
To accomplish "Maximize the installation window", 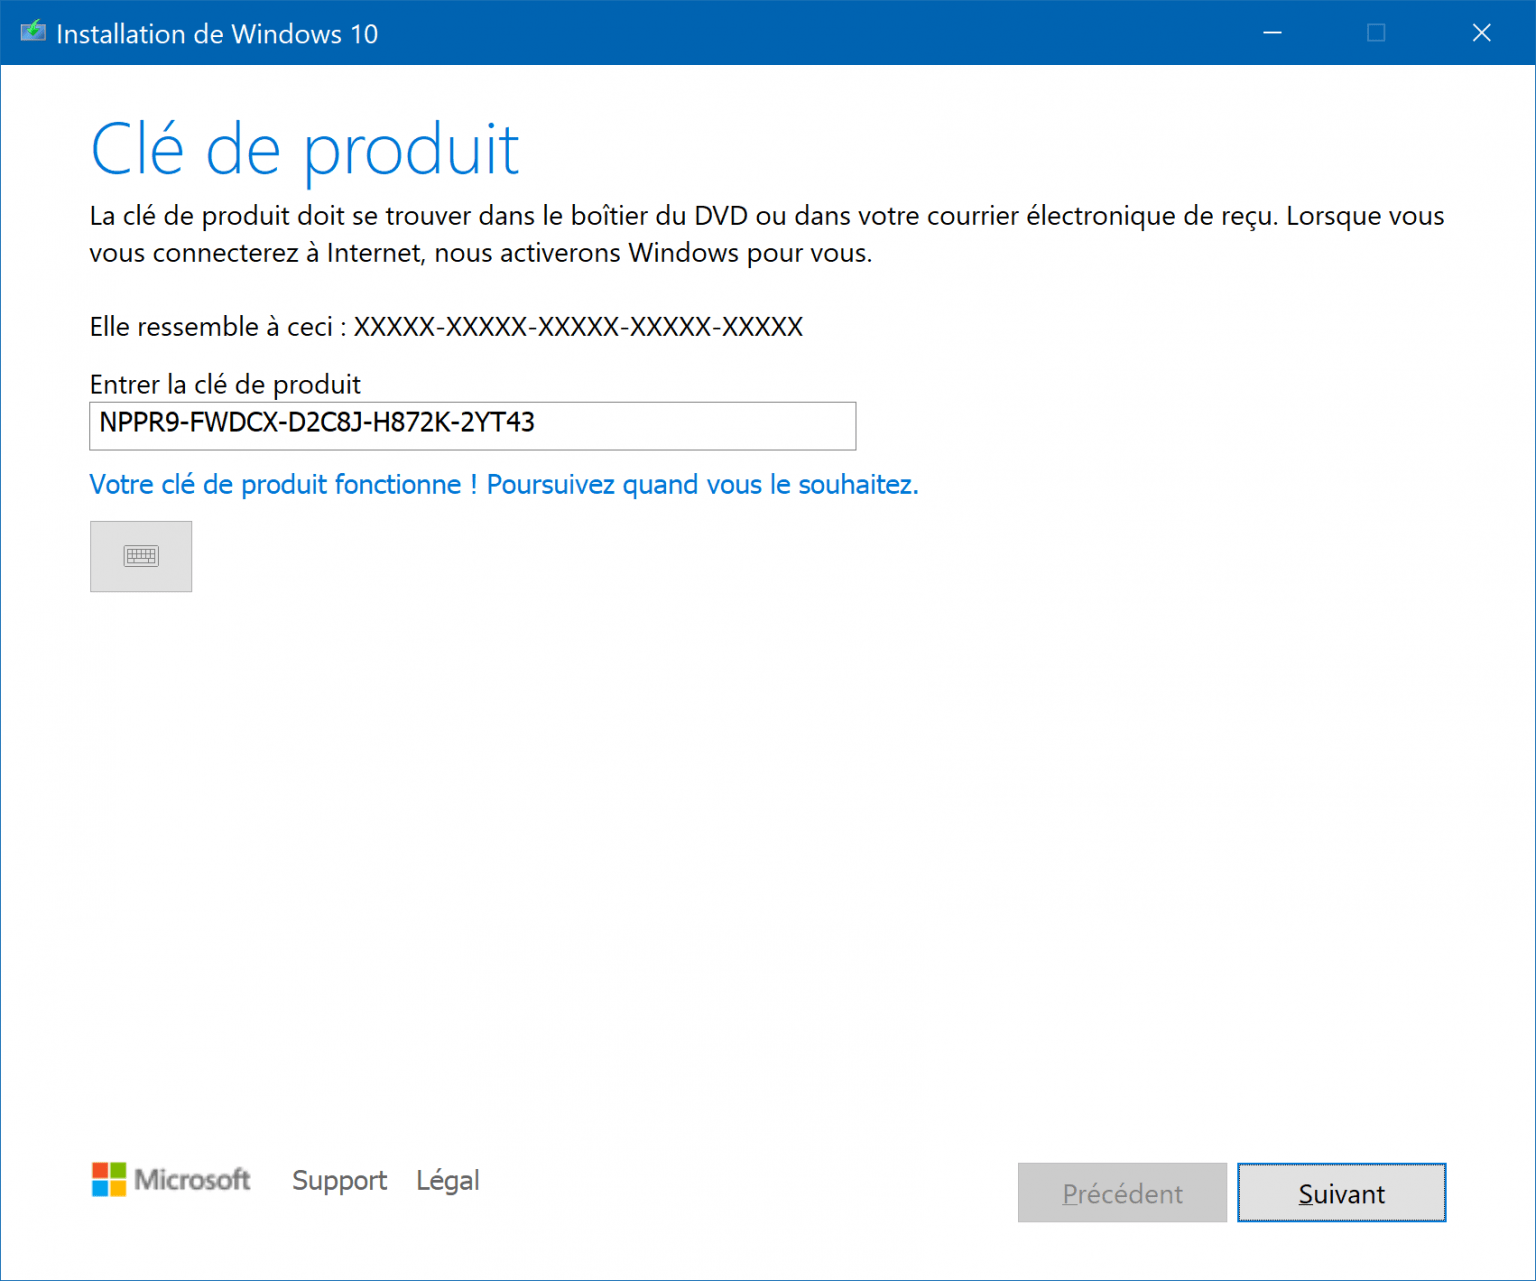I will tap(1375, 31).
